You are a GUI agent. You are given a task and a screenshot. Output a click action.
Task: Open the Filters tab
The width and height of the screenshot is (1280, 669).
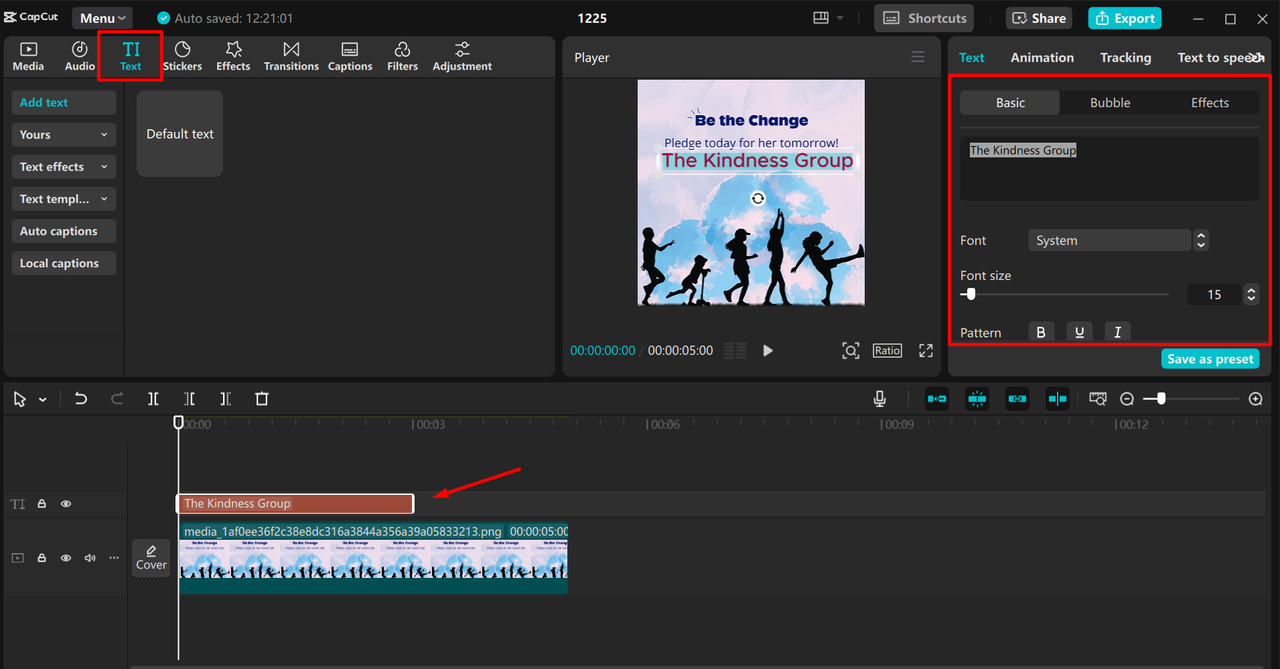point(402,57)
